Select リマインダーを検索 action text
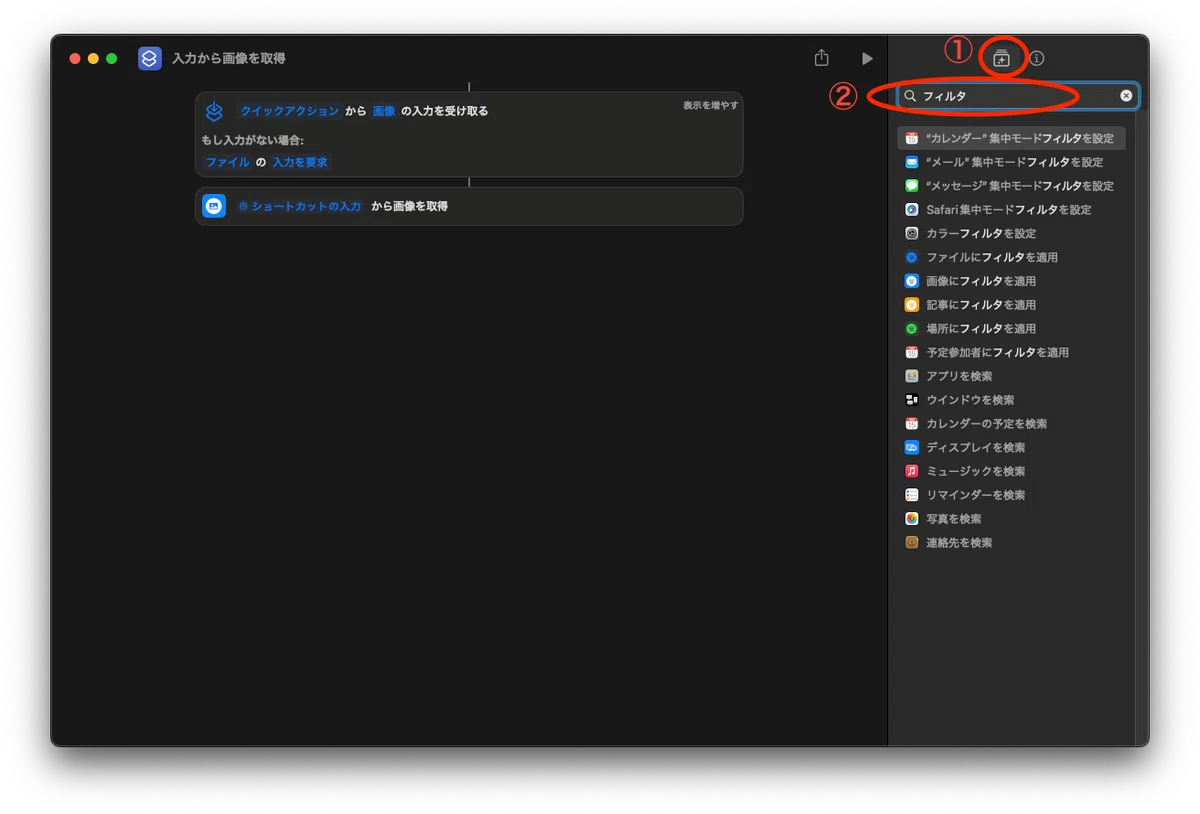 click(x=975, y=495)
